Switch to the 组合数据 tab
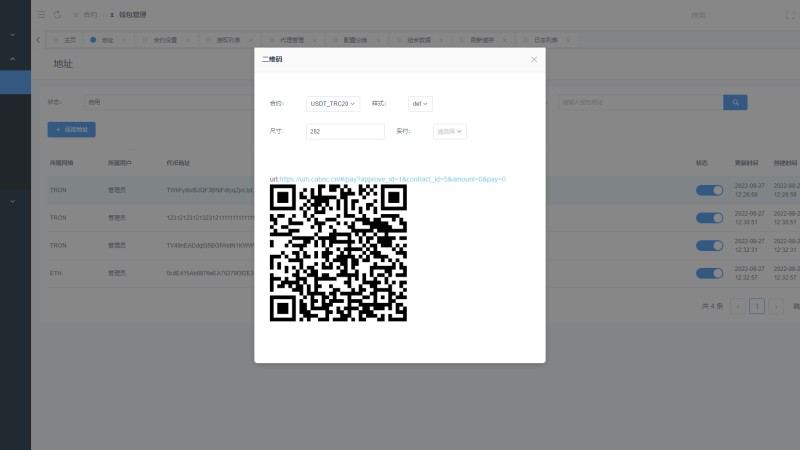The image size is (800, 450). click(419, 40)
